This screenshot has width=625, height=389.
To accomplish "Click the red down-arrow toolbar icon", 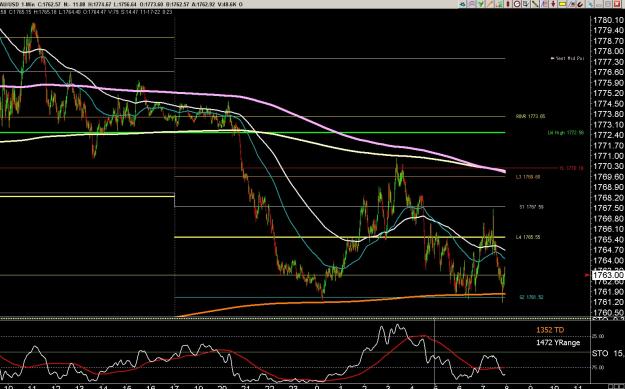I will point(553,4).
